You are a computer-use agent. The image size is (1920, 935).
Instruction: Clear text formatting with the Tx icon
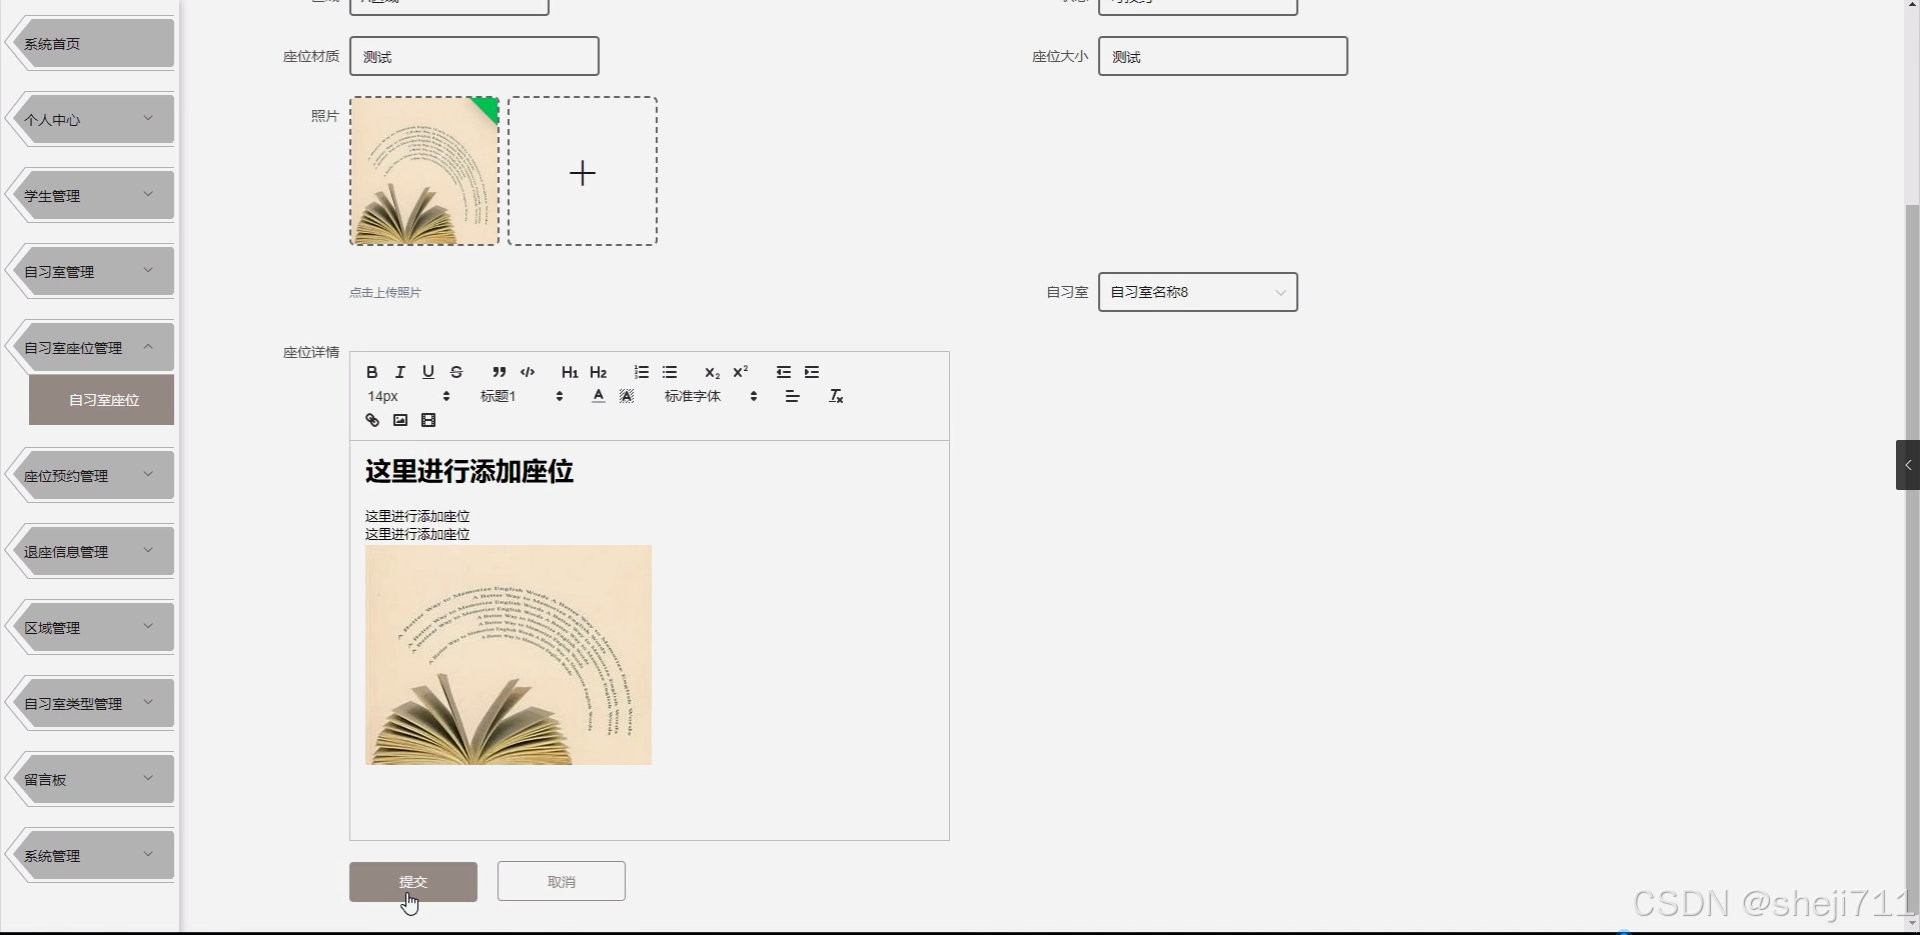click(x=836, y=396)
